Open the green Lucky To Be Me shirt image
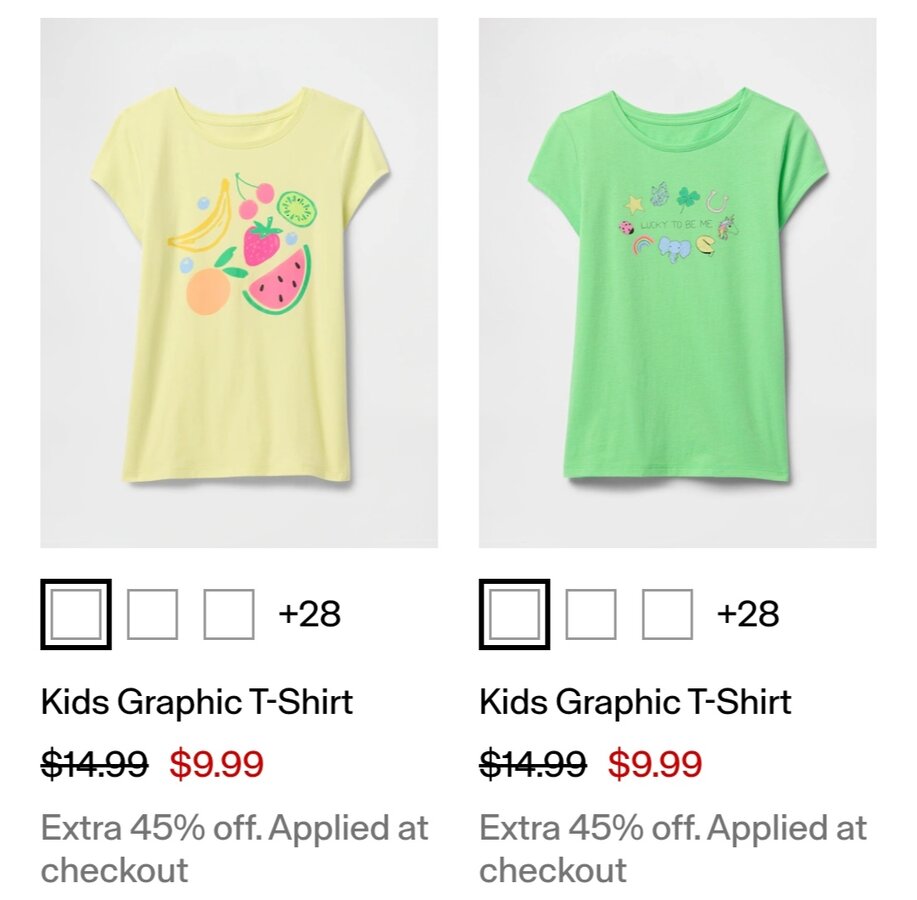 point(677,282)
